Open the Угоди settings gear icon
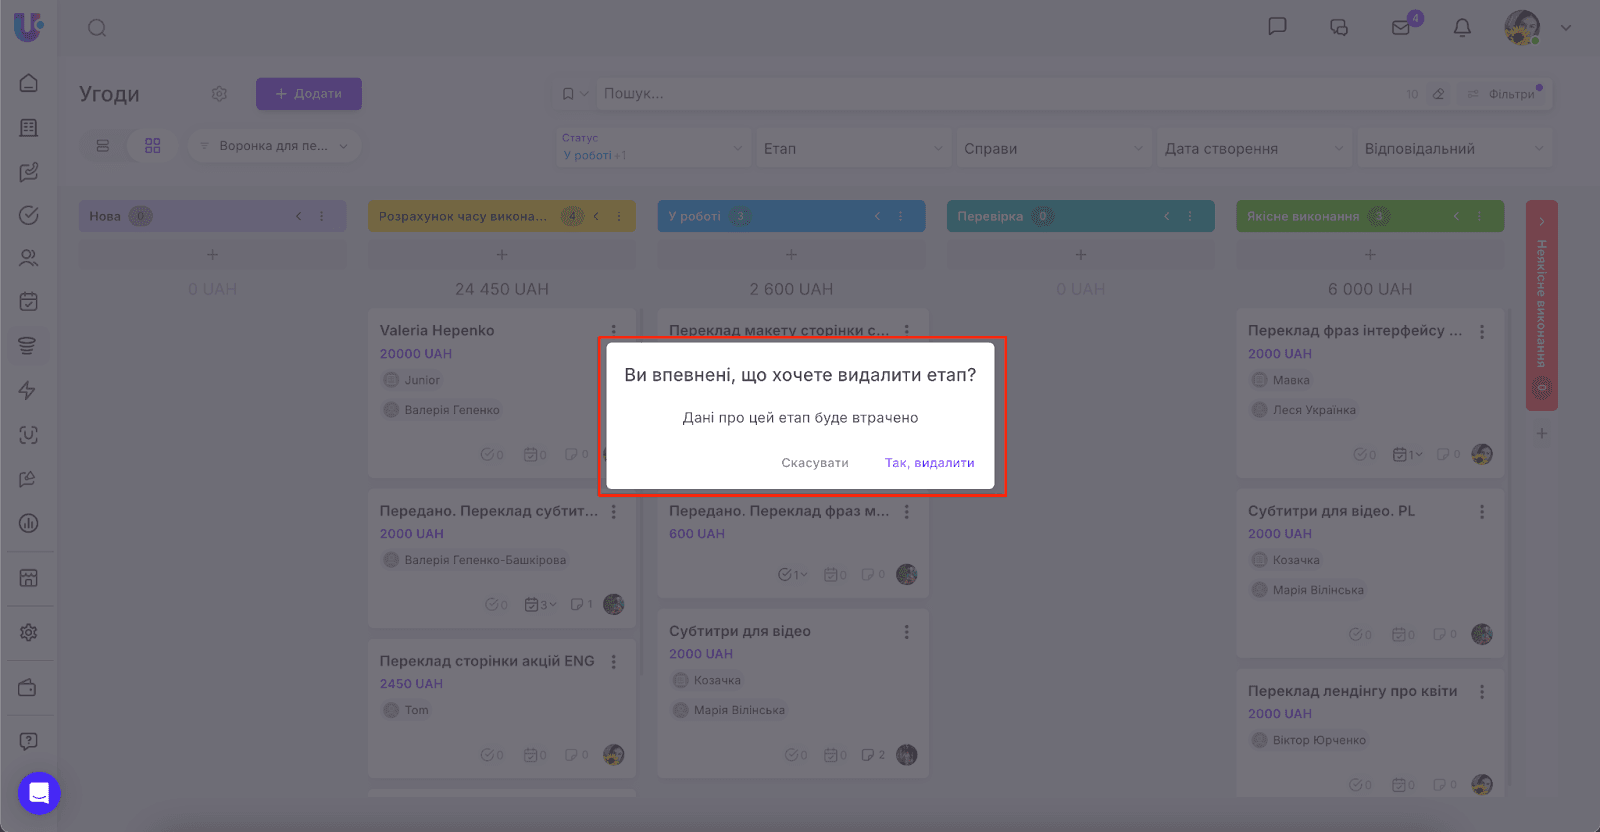Viewport: 1600px width, 832px height. tap(219, 94)
